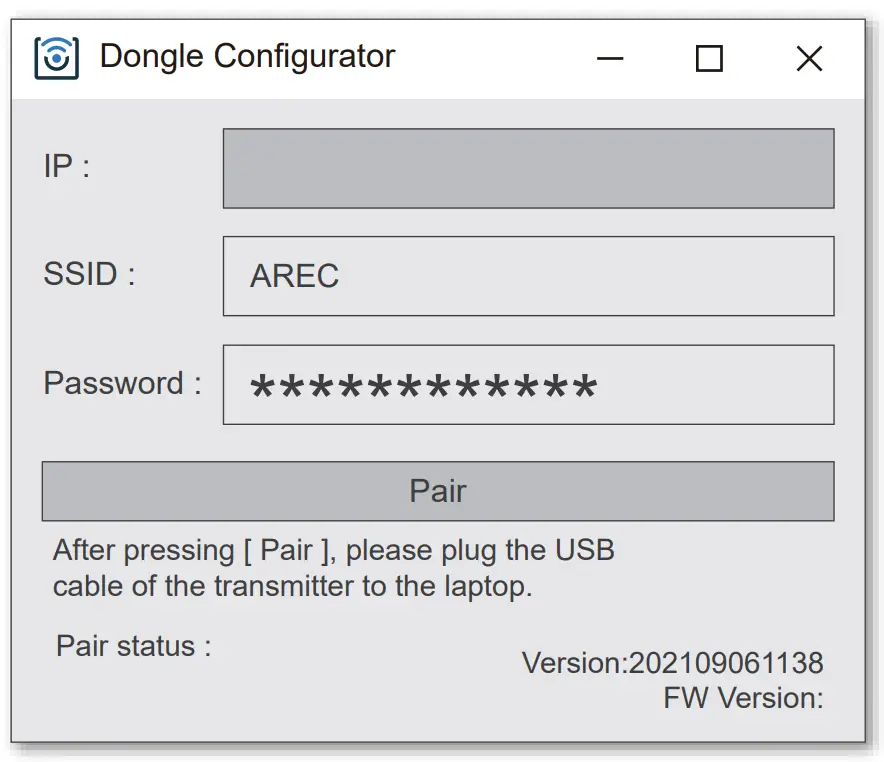Click the 'Password :' label
The height and width of the screenshot is (762, 884).
click(x=122, y=383)
